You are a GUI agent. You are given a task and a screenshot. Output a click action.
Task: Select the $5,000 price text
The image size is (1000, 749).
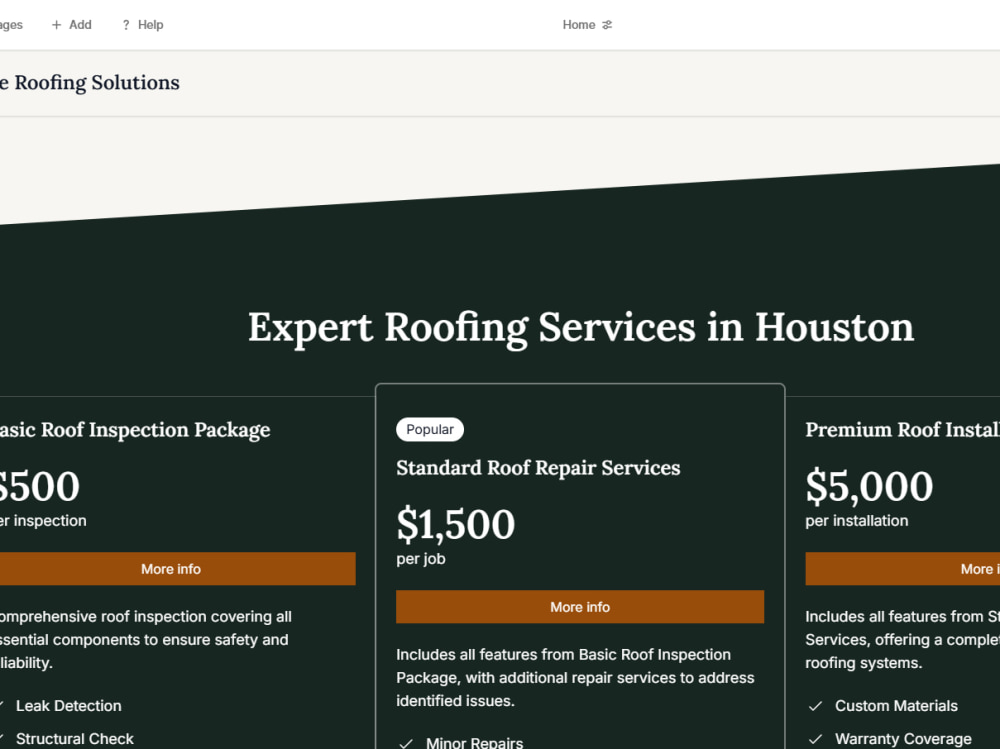pos(869,486)
